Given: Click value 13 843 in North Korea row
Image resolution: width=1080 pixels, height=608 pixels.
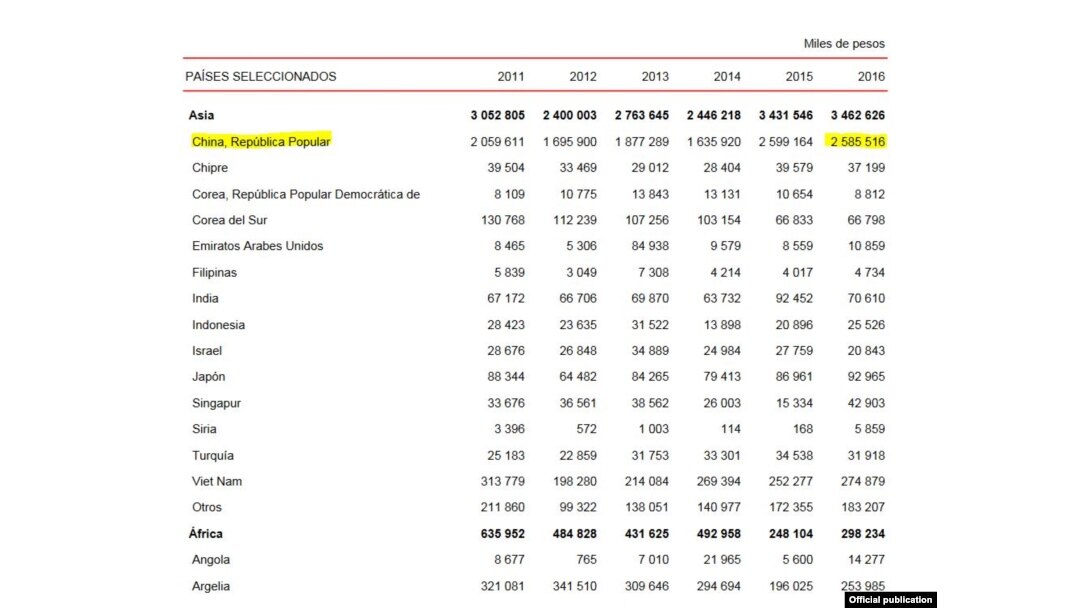Looking at the screenshot, I should pyautogui.click(x=650, y=194).
